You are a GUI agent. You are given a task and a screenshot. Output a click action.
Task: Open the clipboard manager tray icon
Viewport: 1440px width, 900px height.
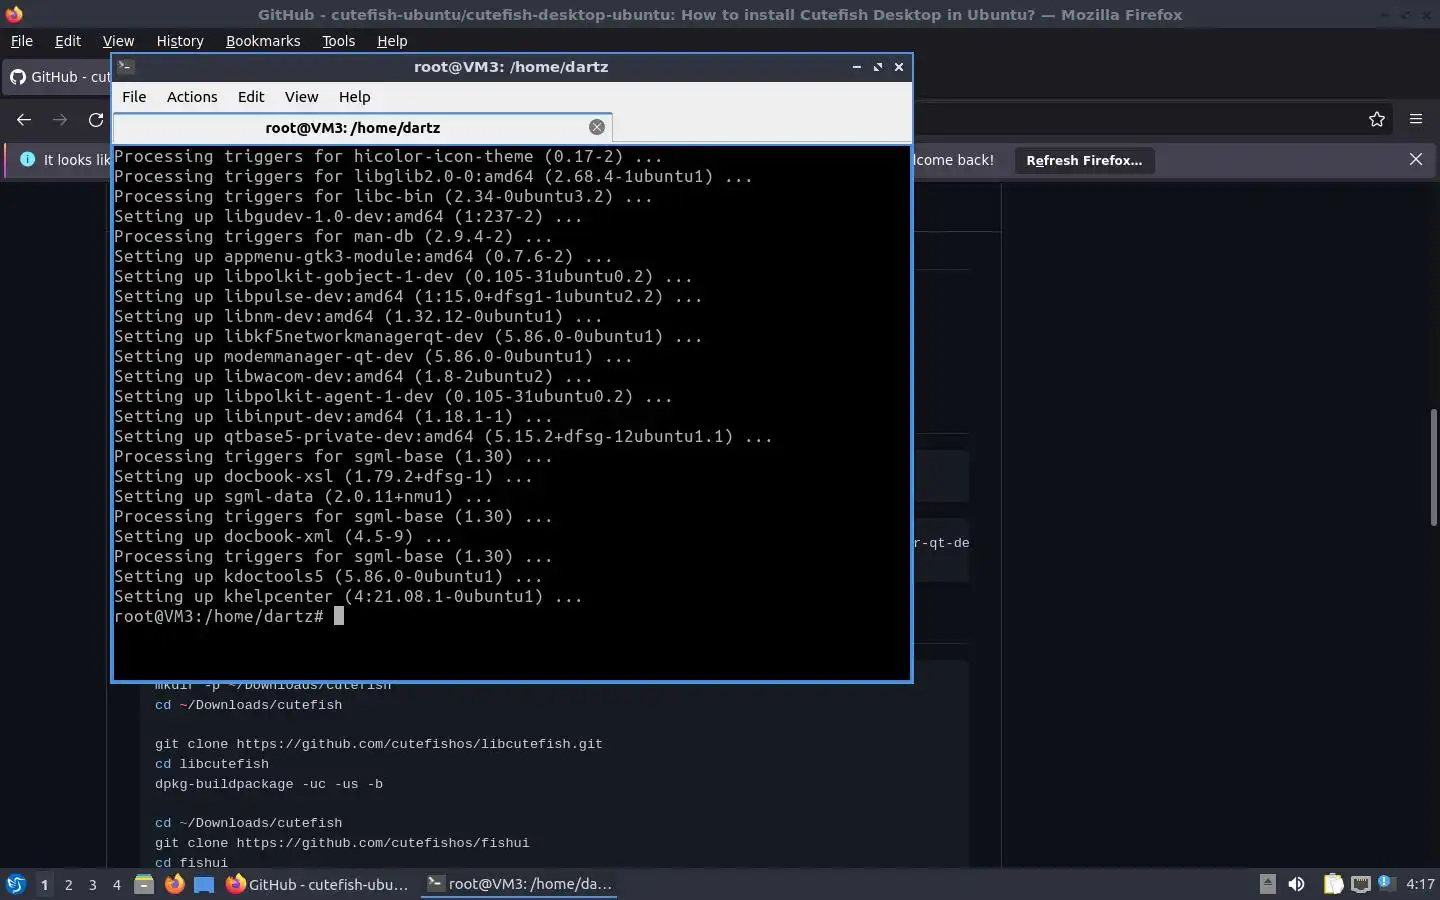(1333, 884)
